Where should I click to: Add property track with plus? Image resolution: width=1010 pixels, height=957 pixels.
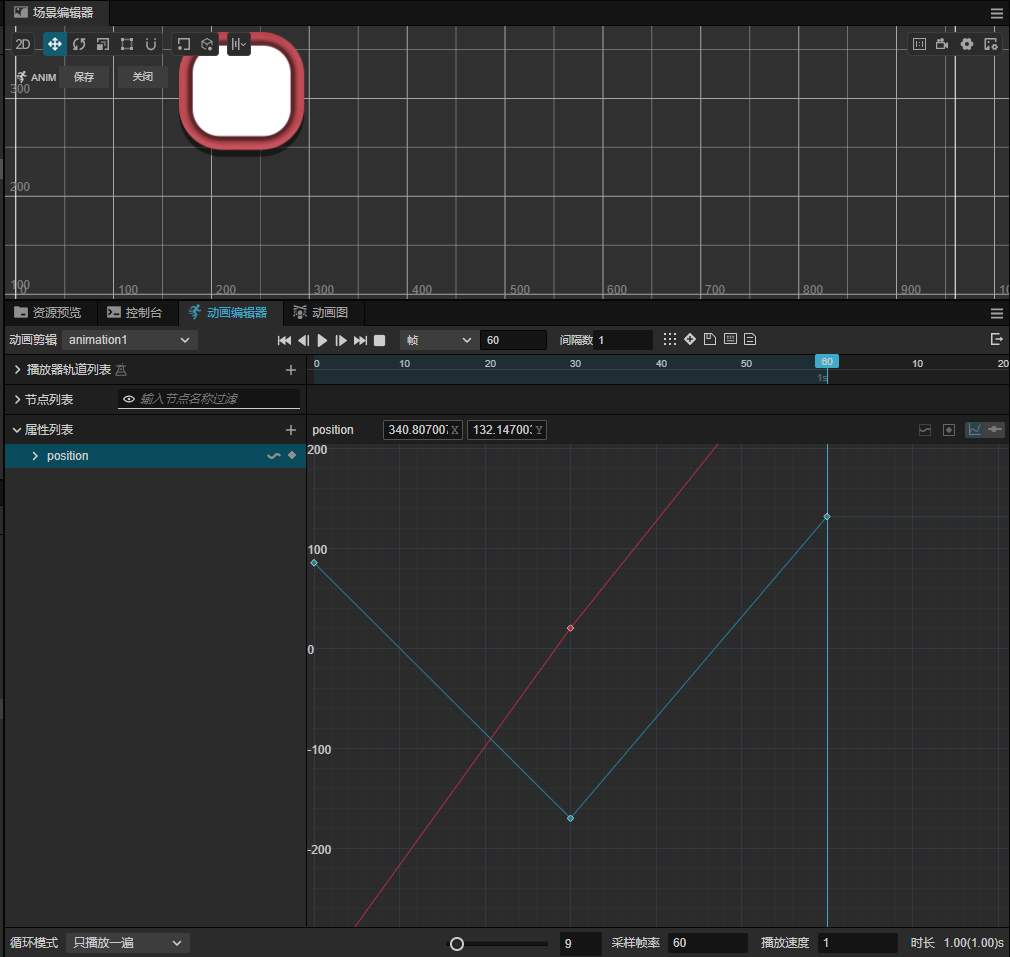(291, 430)
